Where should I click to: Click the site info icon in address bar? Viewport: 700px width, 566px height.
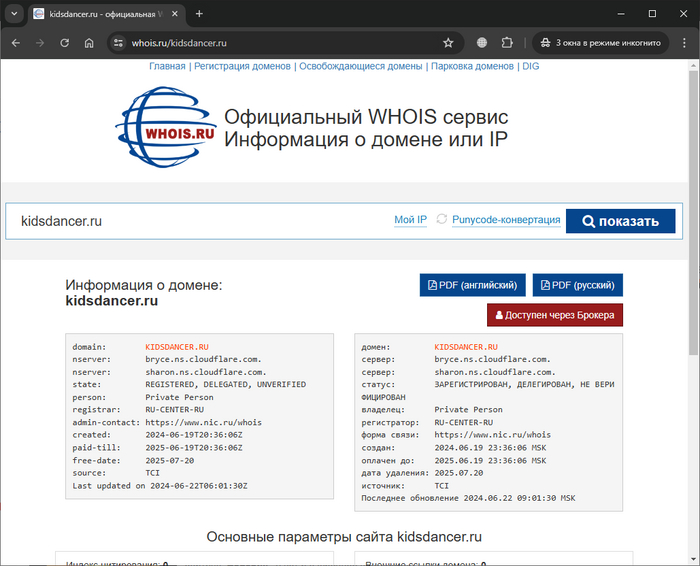tap(118, 43)
